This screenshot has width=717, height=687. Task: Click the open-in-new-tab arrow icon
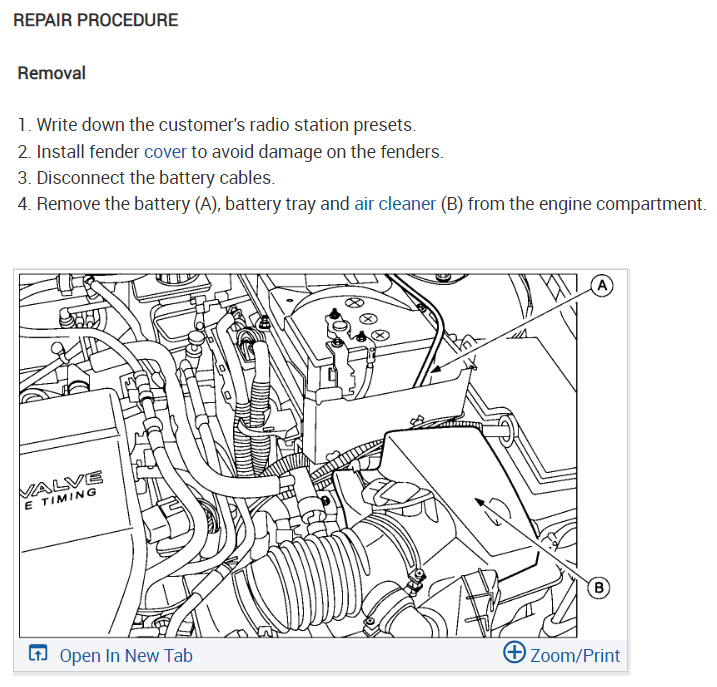pyautogui.click(x=38, y=653)
